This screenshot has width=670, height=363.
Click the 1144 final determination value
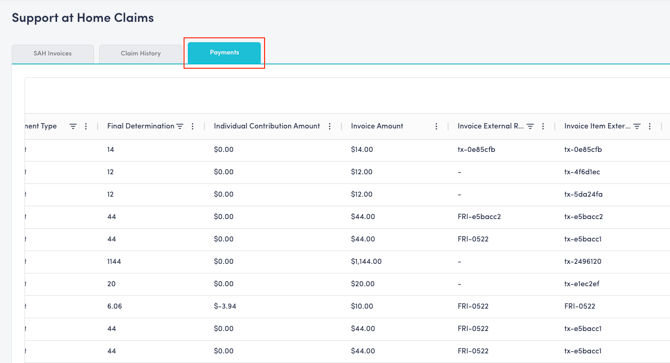click(114, 261)
